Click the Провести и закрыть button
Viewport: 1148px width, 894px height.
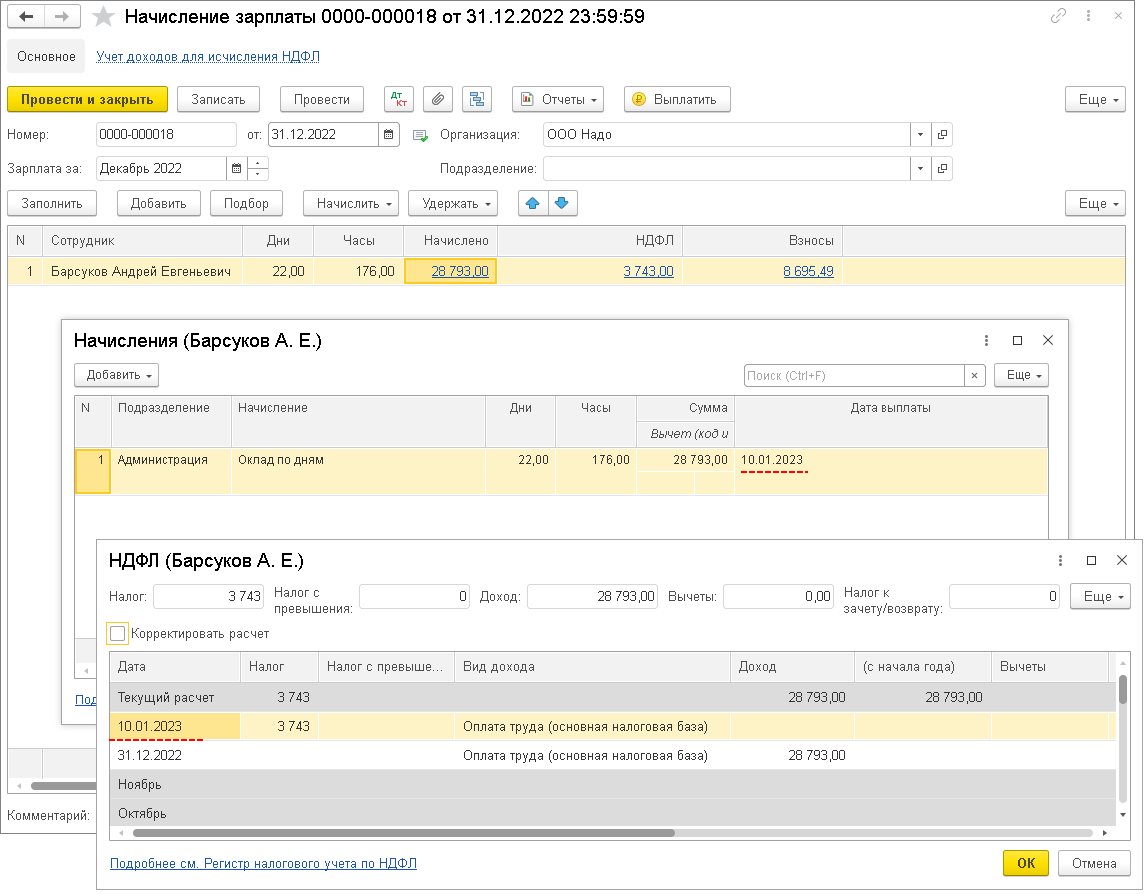tap(87, 100)
